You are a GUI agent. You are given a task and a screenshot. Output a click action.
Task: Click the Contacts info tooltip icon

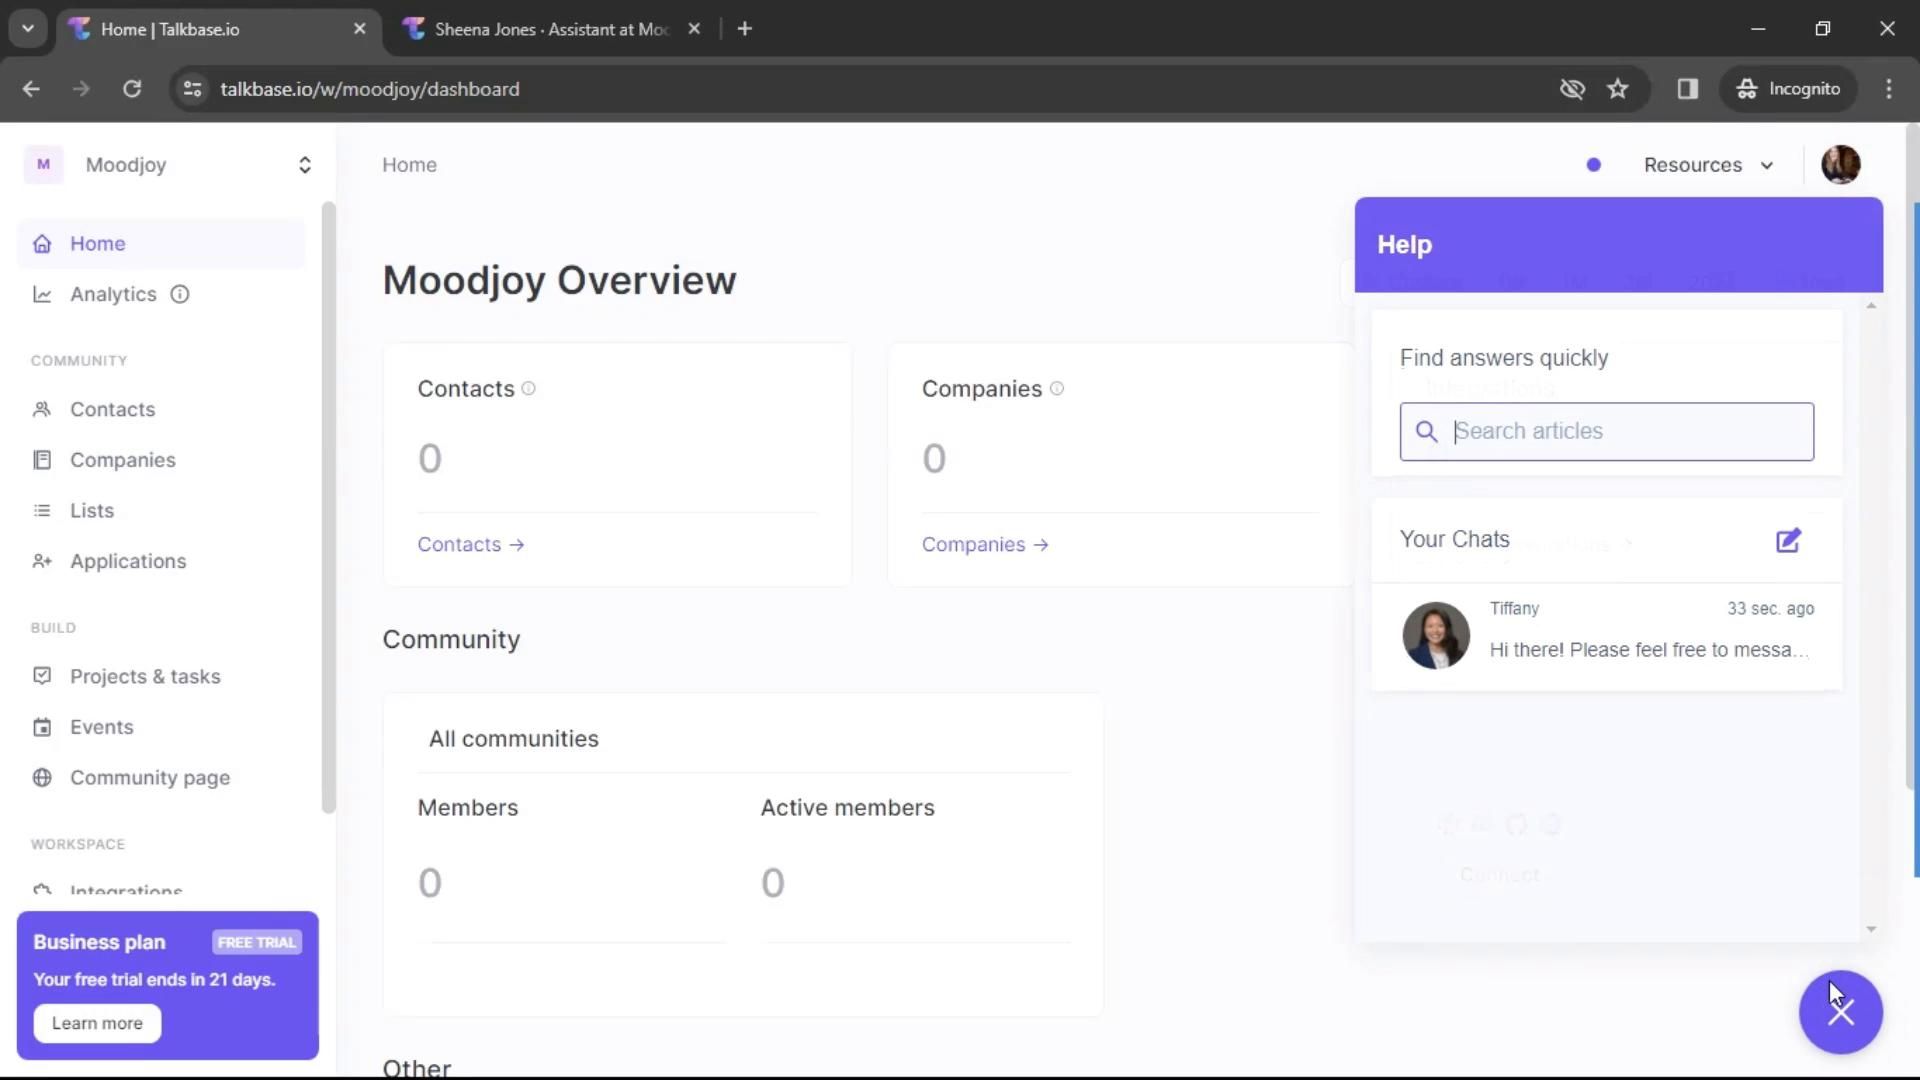[x=529, y=389]
